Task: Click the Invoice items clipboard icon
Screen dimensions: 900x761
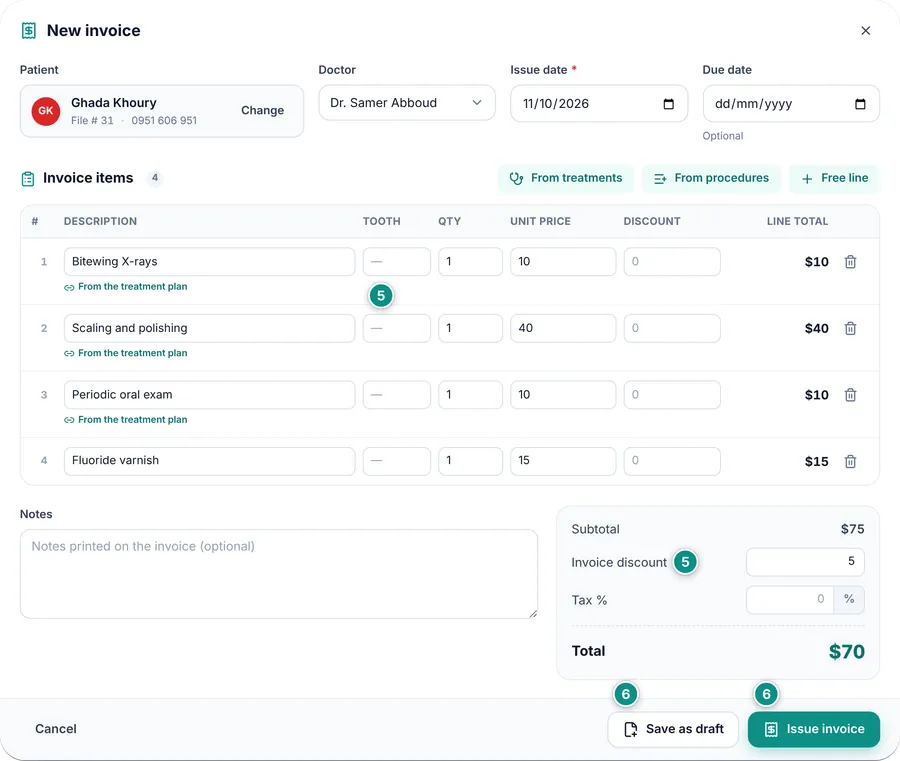Action: click(x=28, y=179)
